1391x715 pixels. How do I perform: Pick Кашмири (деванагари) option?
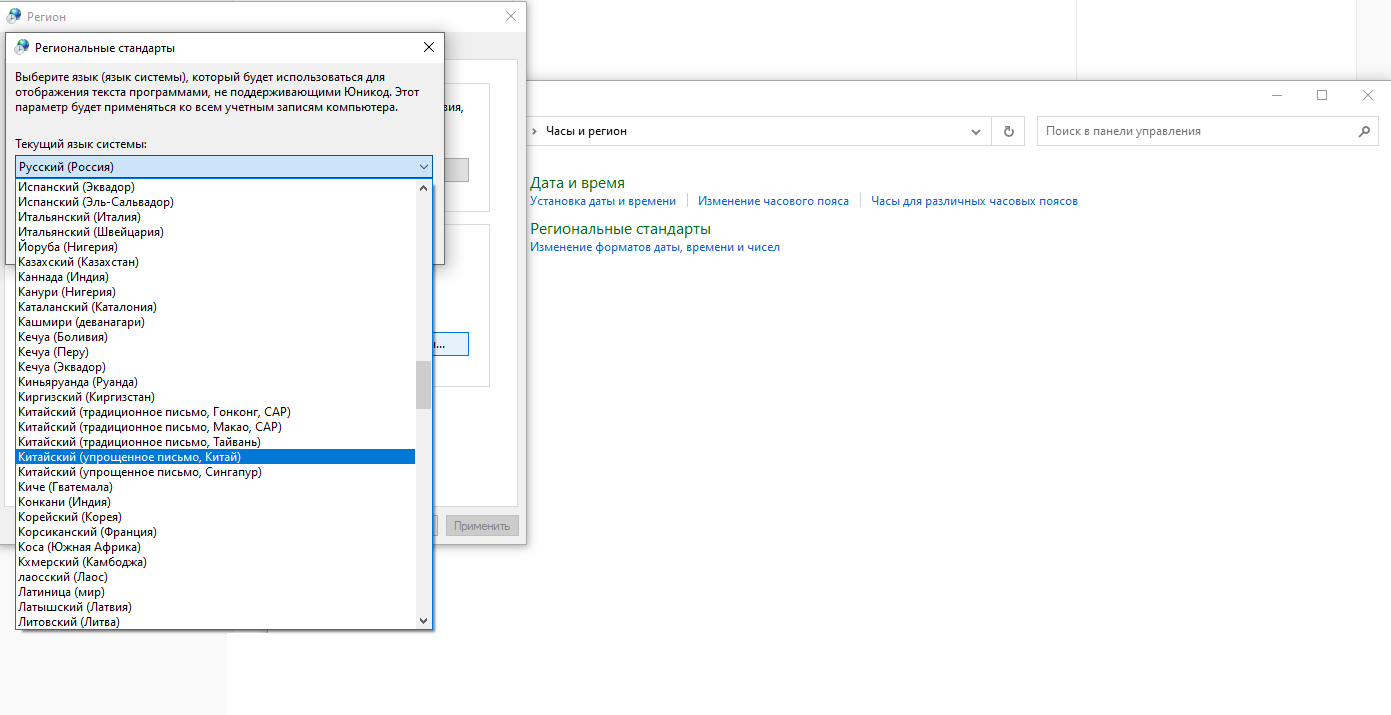coord(215,322)
